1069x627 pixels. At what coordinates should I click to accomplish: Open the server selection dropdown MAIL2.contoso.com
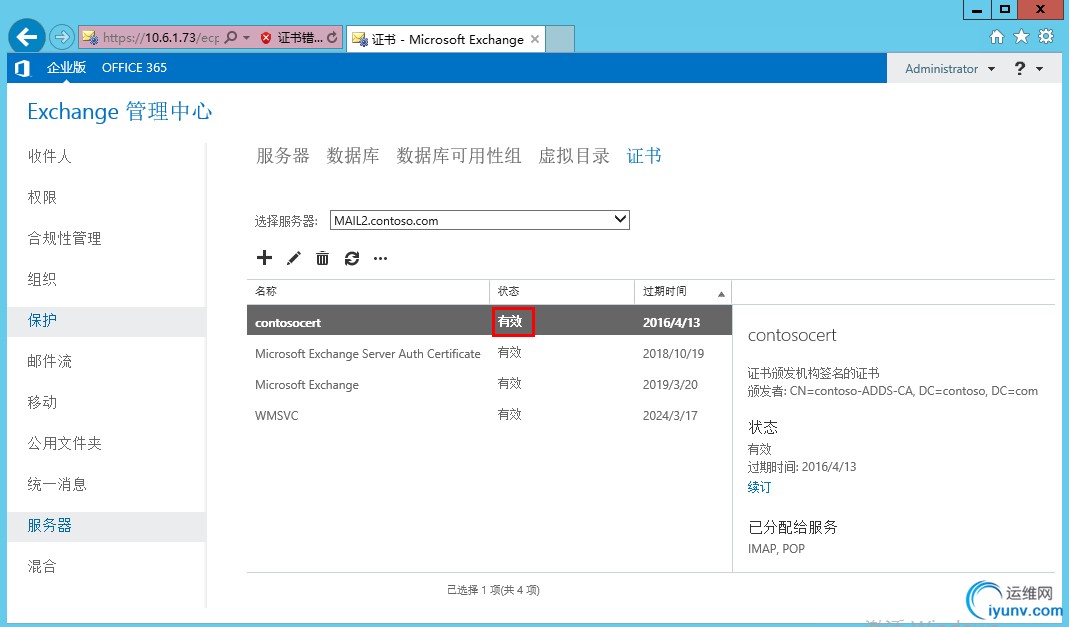pyautogui.click(x=479, y=220)
